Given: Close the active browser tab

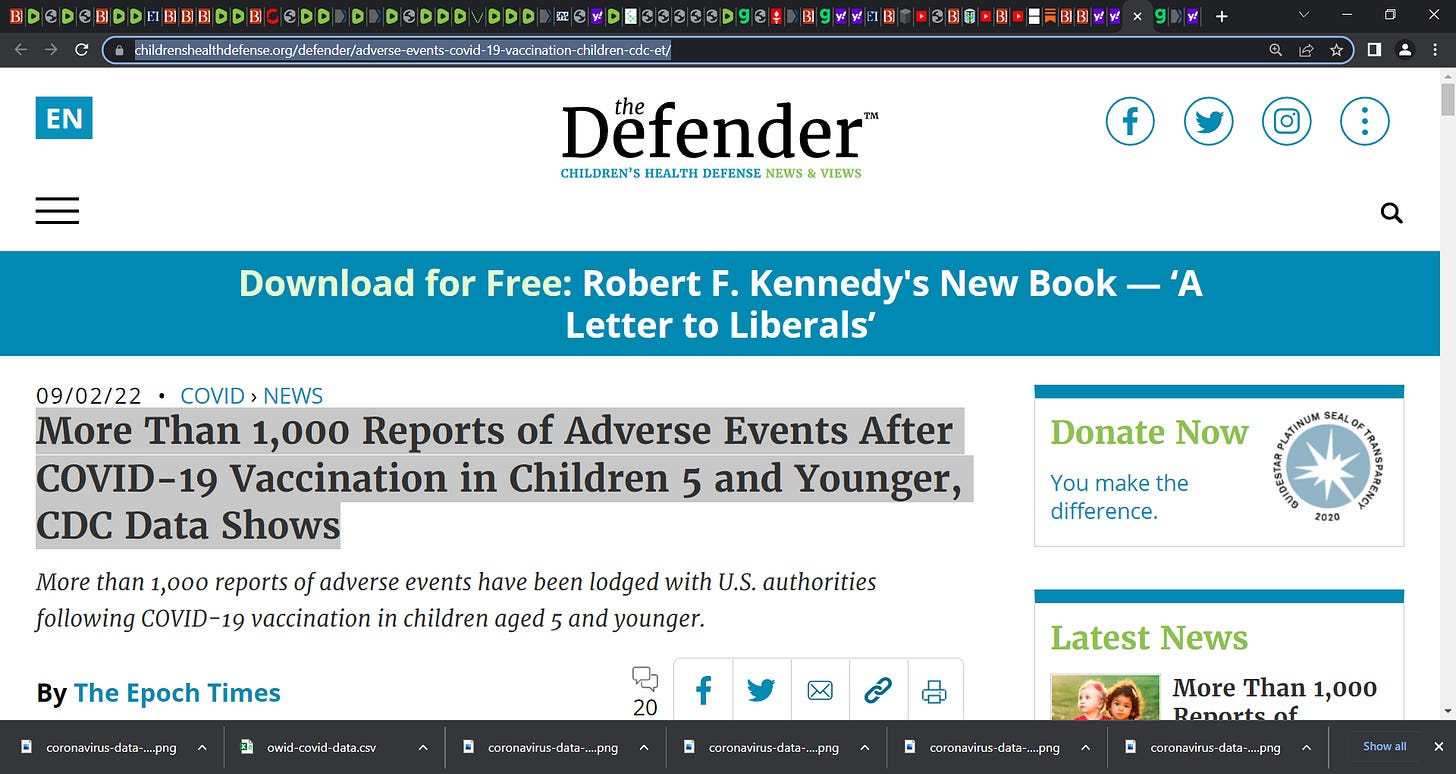Looking at the screenshot, I should click(x=1137, y=16).
